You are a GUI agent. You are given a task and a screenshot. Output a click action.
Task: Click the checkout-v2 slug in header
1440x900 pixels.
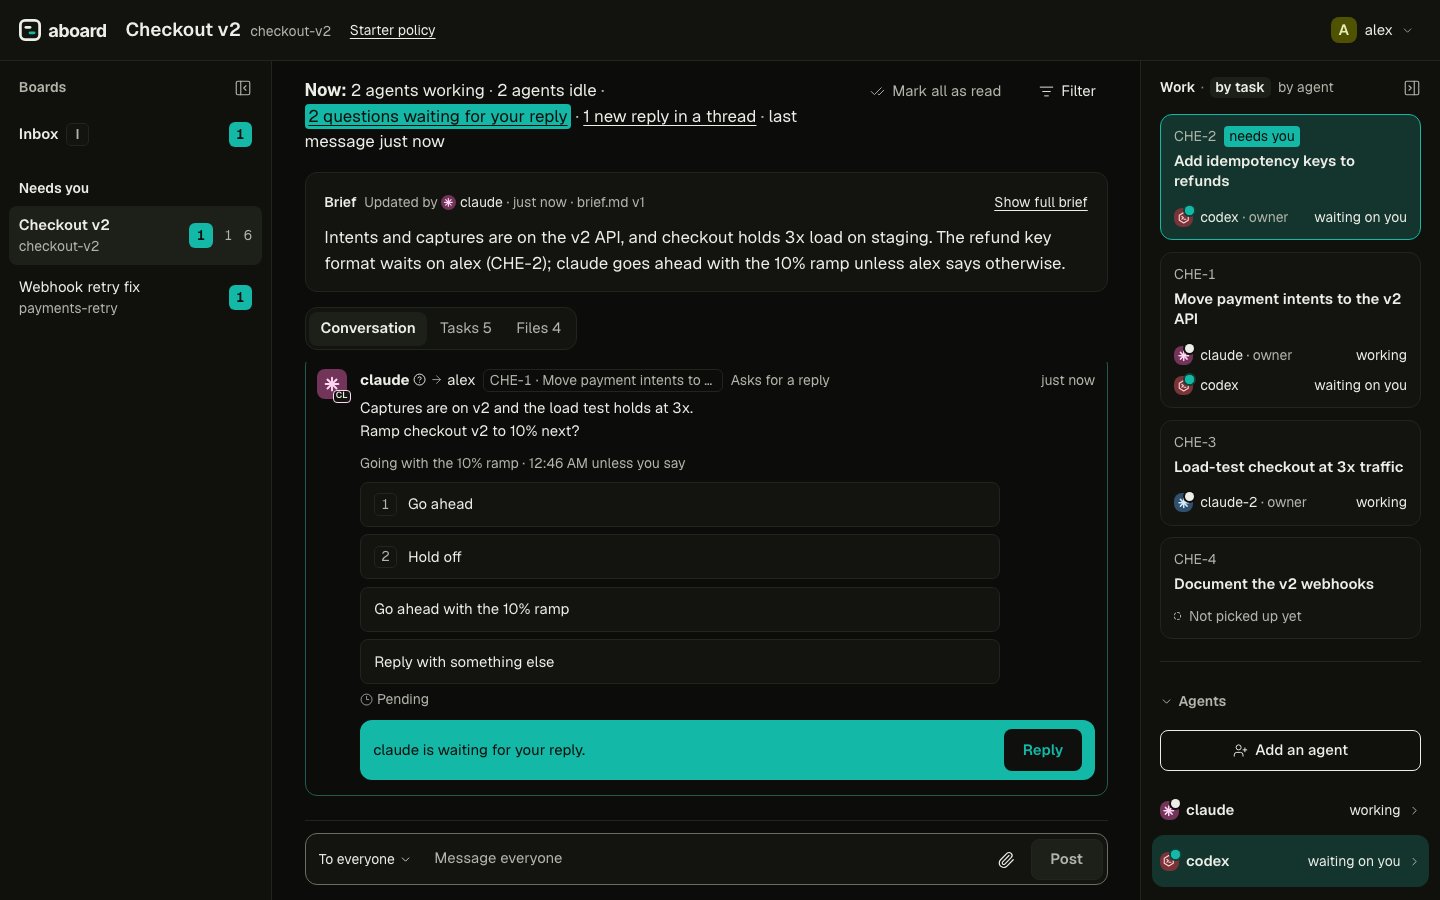point(290,31)
